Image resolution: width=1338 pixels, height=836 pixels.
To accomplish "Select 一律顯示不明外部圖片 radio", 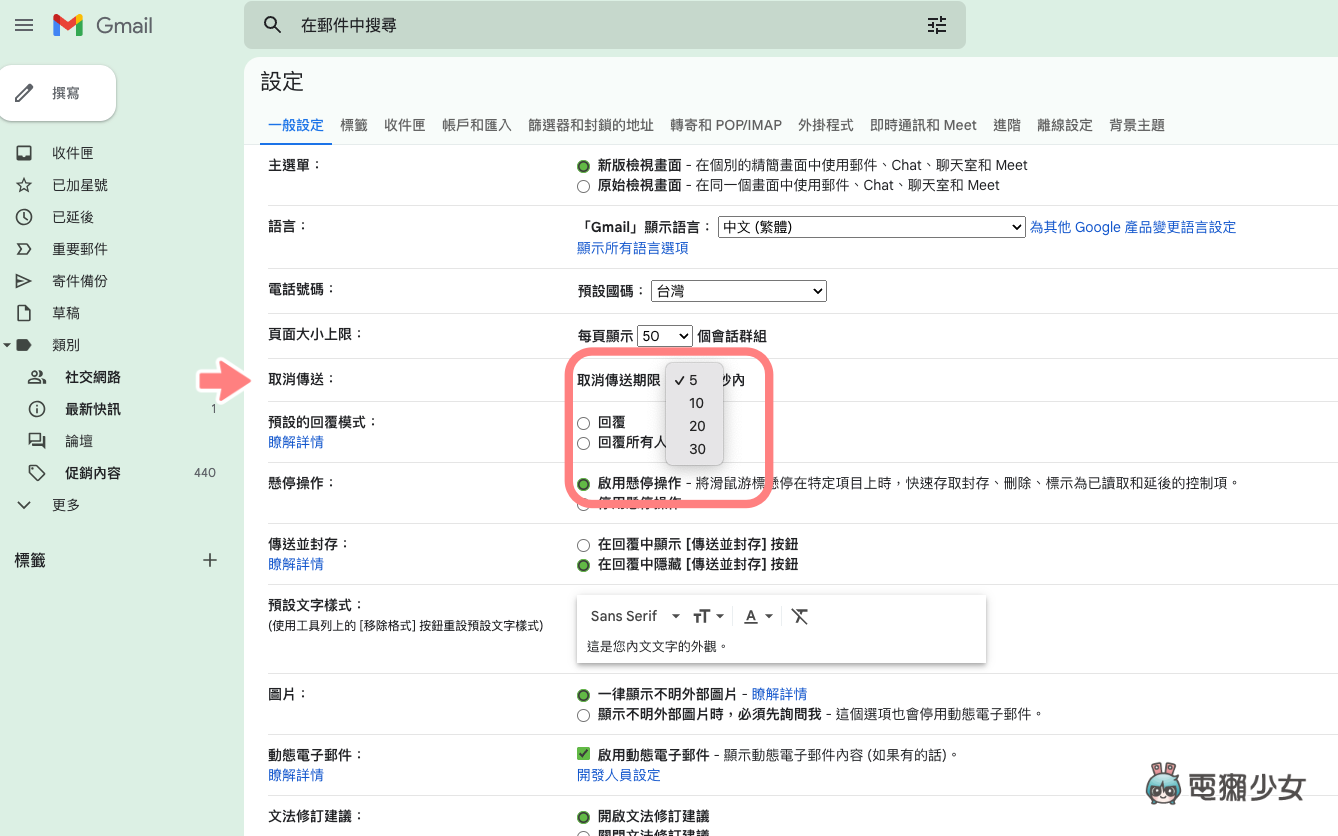I will coord(583,695).
